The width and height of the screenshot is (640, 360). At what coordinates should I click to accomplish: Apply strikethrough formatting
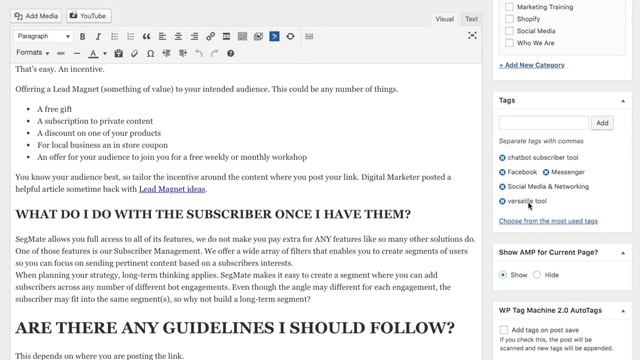click(x=61, y=53)
